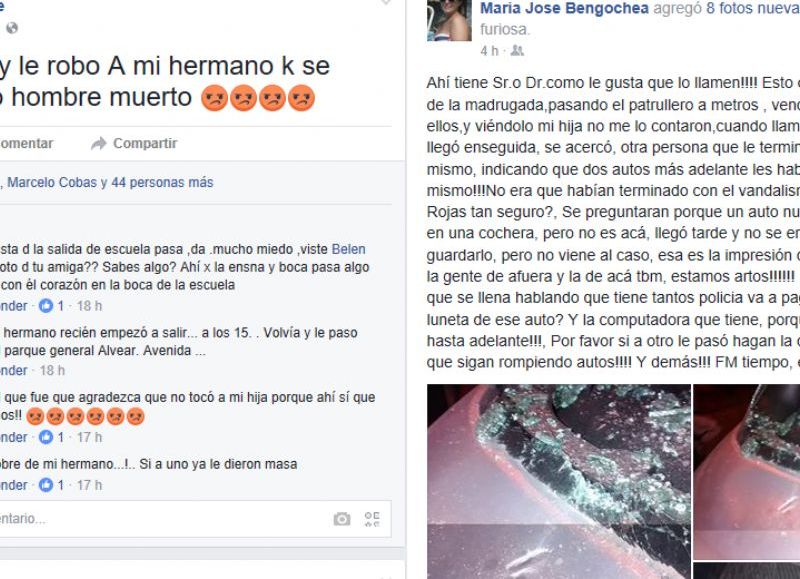800x579 pixels.
Task: Open the second broken window photo
Action: (x=746, y=472)
